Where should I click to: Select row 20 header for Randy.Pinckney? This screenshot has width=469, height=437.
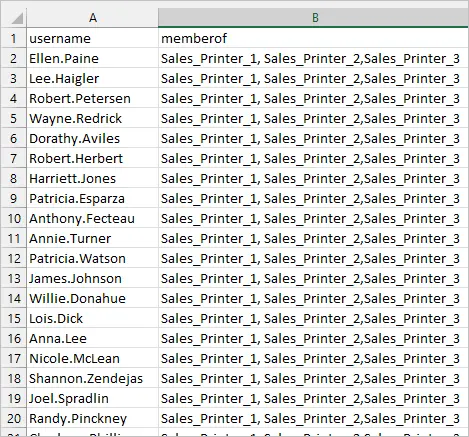(x=14, y=418)
